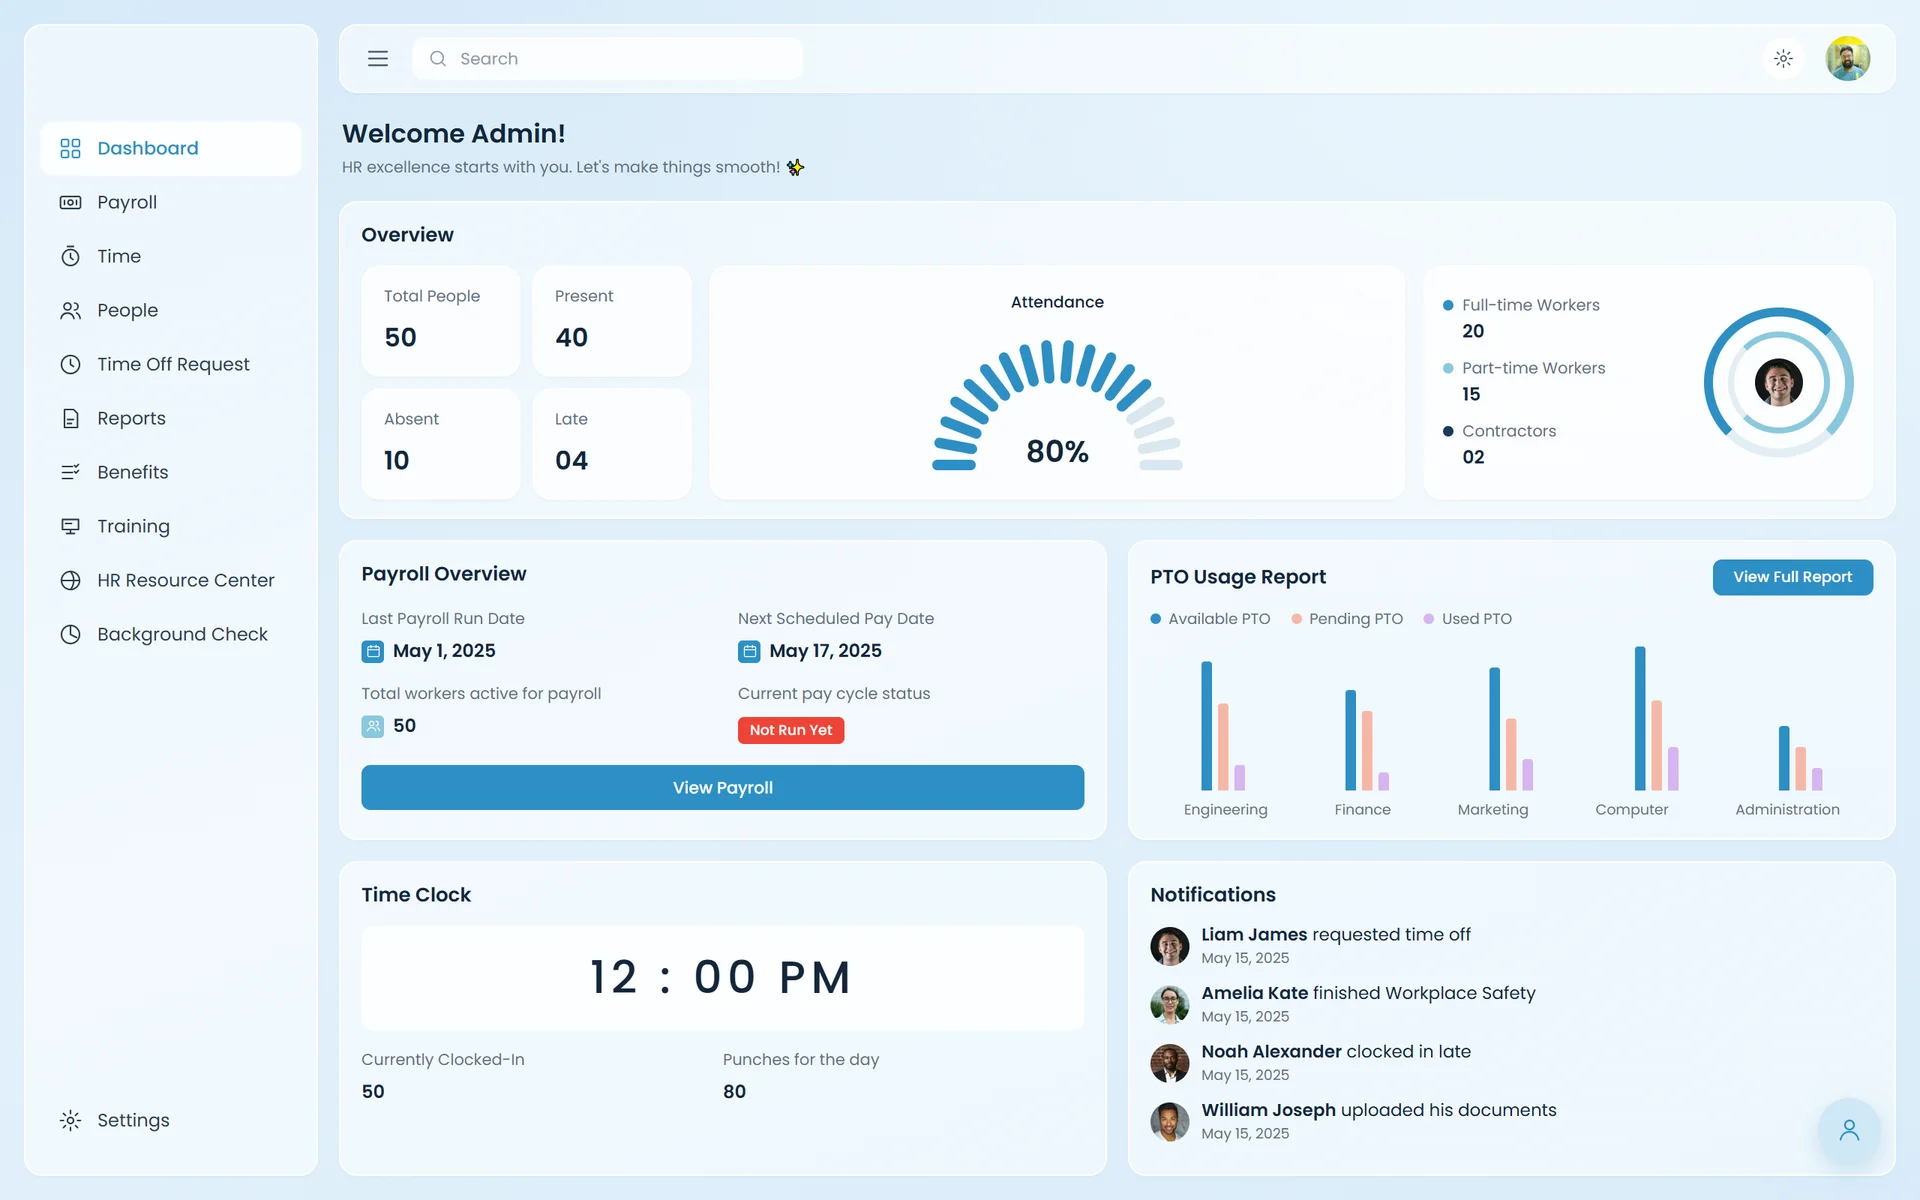1920x1200 pixels.
Task: Click the Present count card
Action: [612, 321]
